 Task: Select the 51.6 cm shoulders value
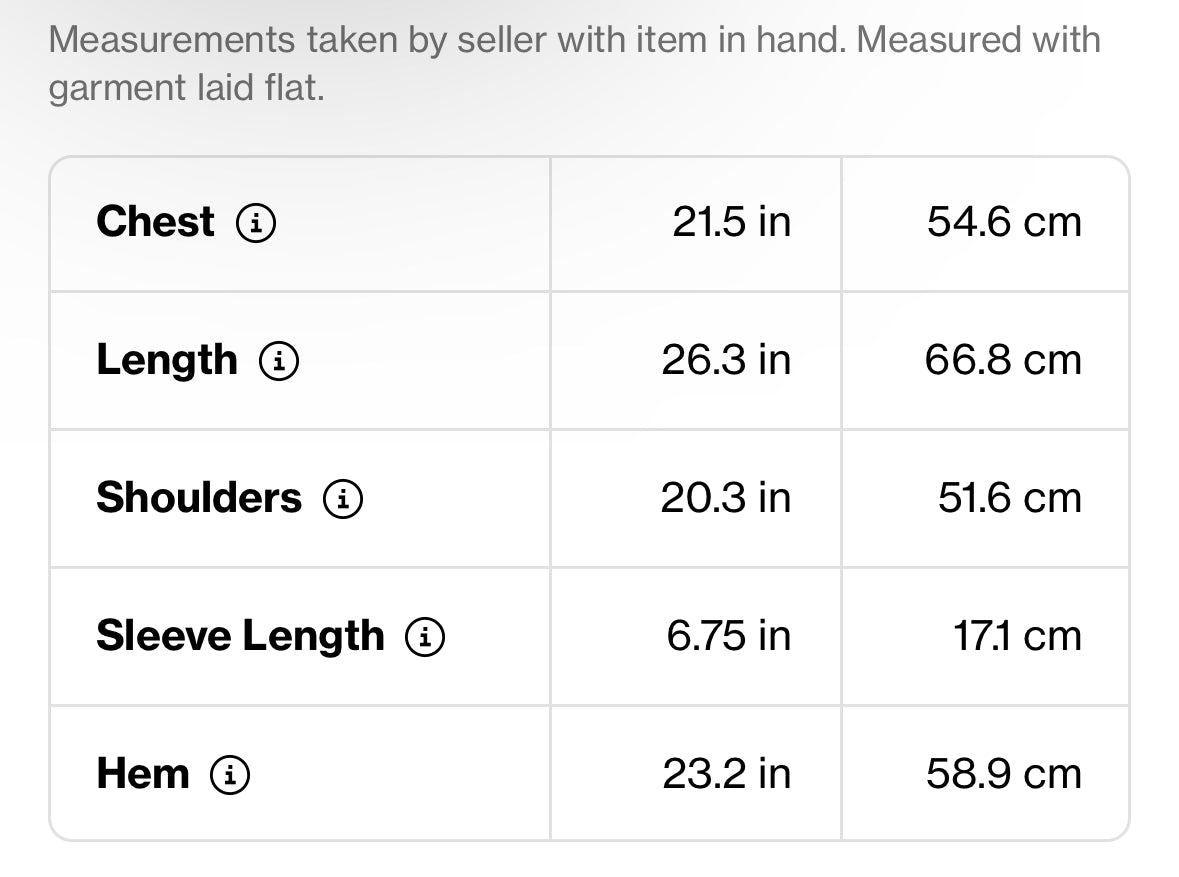point(1010,499)
